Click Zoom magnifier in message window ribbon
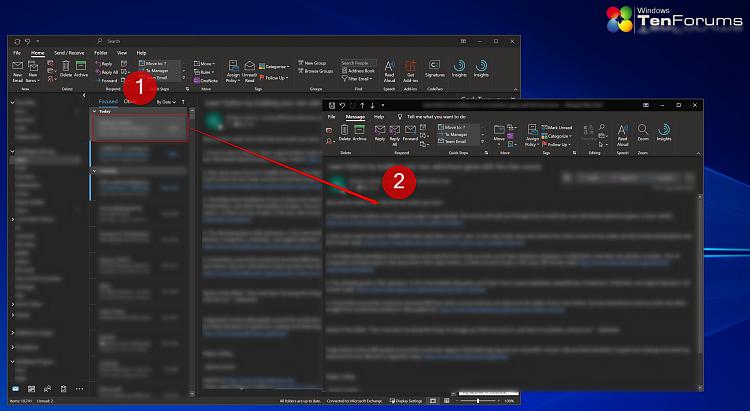Screen dimensions: 750x411 643,132
